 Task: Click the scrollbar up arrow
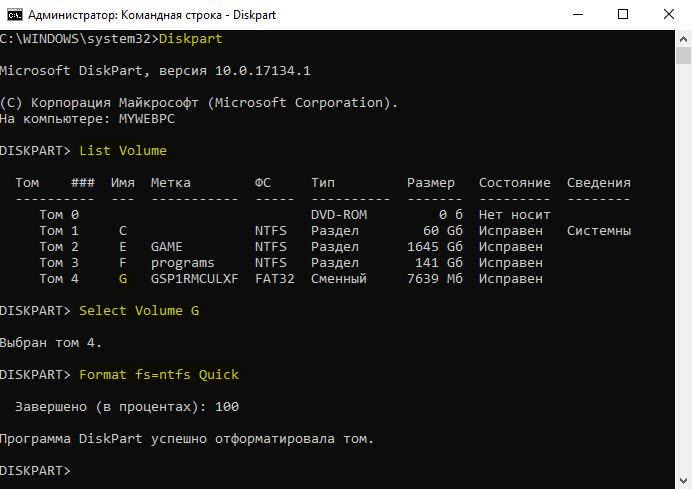coord(683,39)
